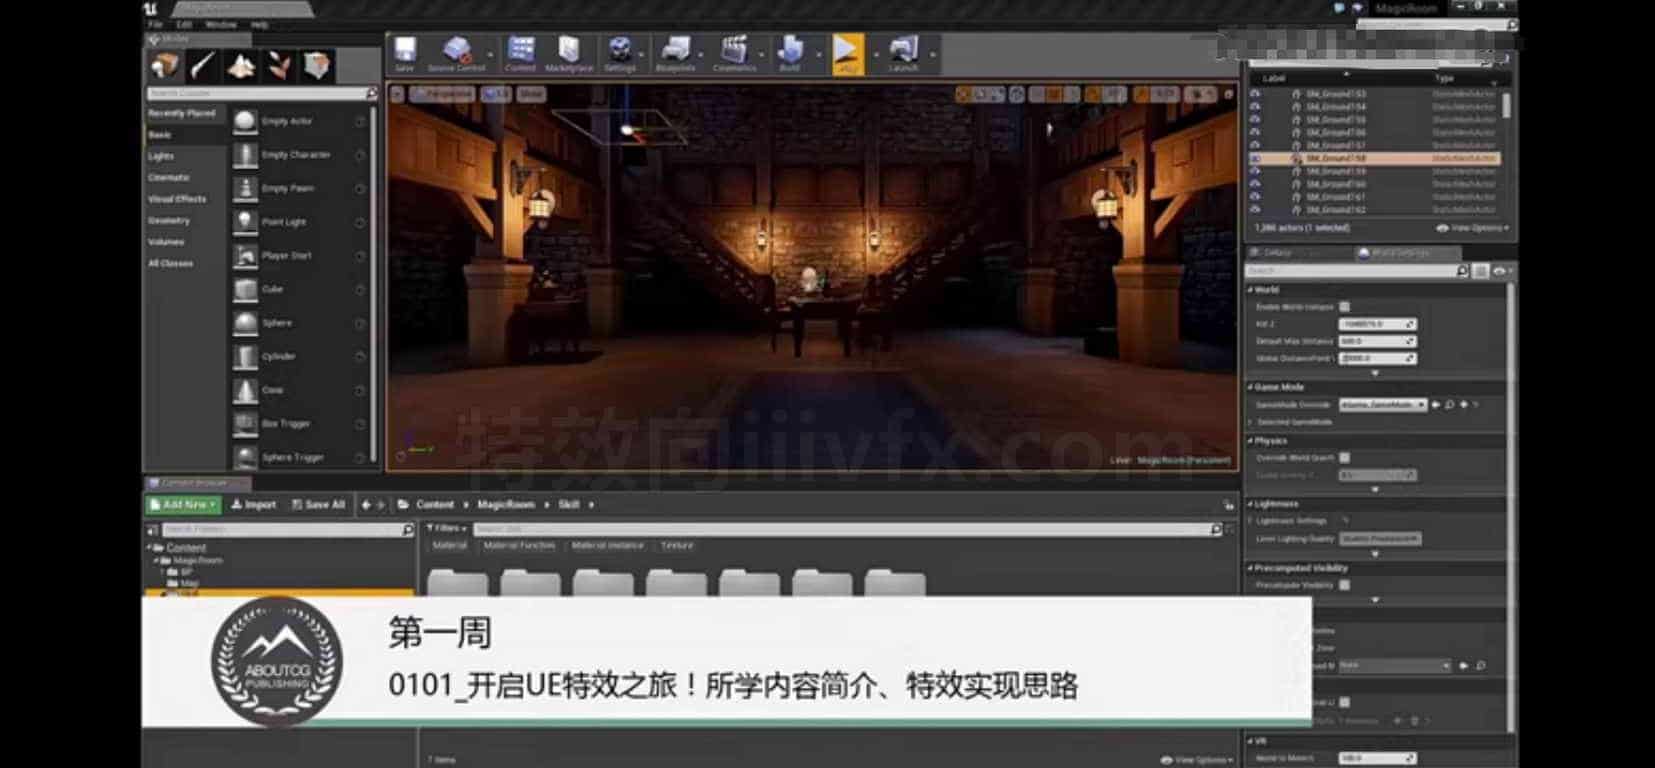Select the Landscape mode icon
This screenshot has height=768, width=1655.
click(241, 66)
